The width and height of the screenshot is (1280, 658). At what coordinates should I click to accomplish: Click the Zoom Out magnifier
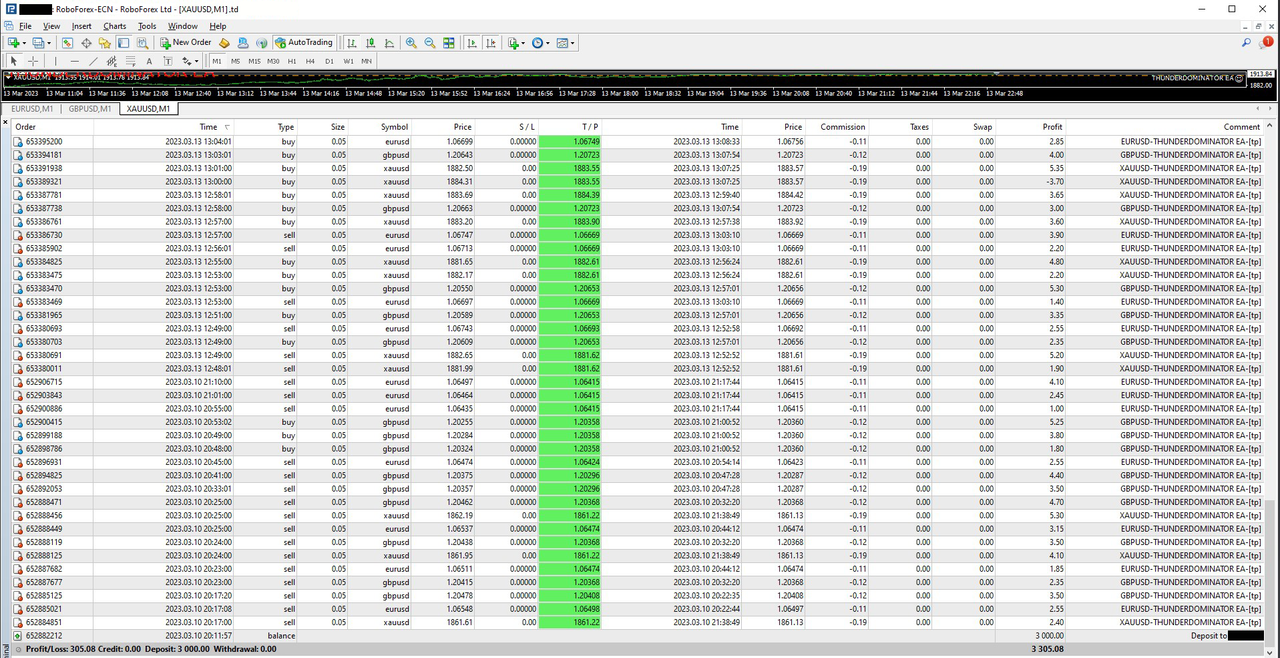430,43
